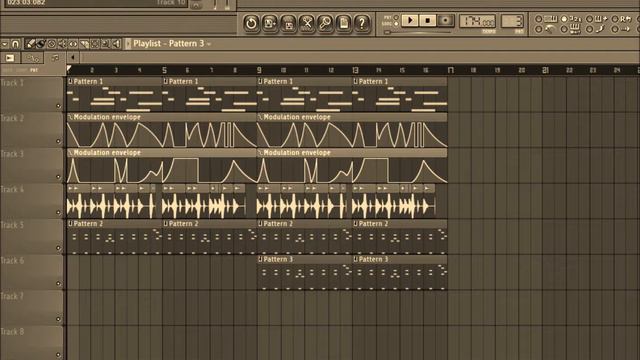Mute Track 6 using its dot

coord(58,284)
